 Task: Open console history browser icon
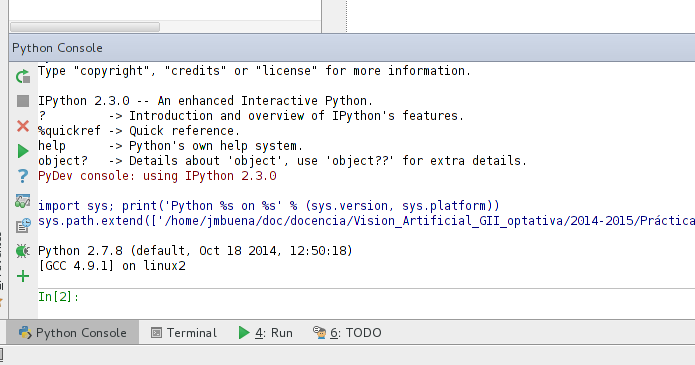[23, 226]
